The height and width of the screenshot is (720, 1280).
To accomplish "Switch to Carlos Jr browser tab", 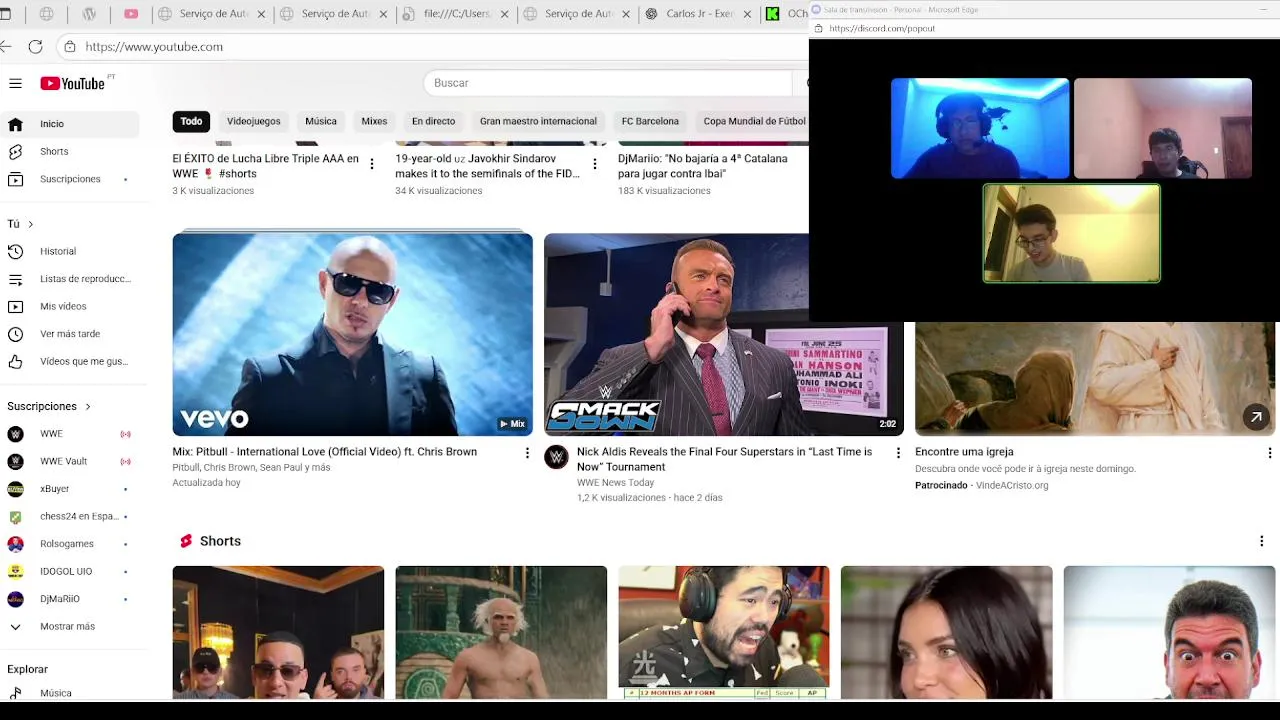I will point(697,14).
